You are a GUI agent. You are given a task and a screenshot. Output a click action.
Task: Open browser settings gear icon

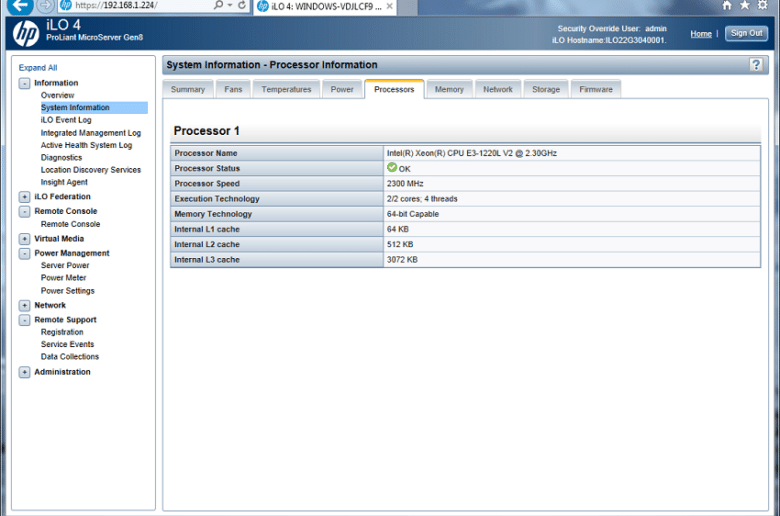(x=763, y=5)
